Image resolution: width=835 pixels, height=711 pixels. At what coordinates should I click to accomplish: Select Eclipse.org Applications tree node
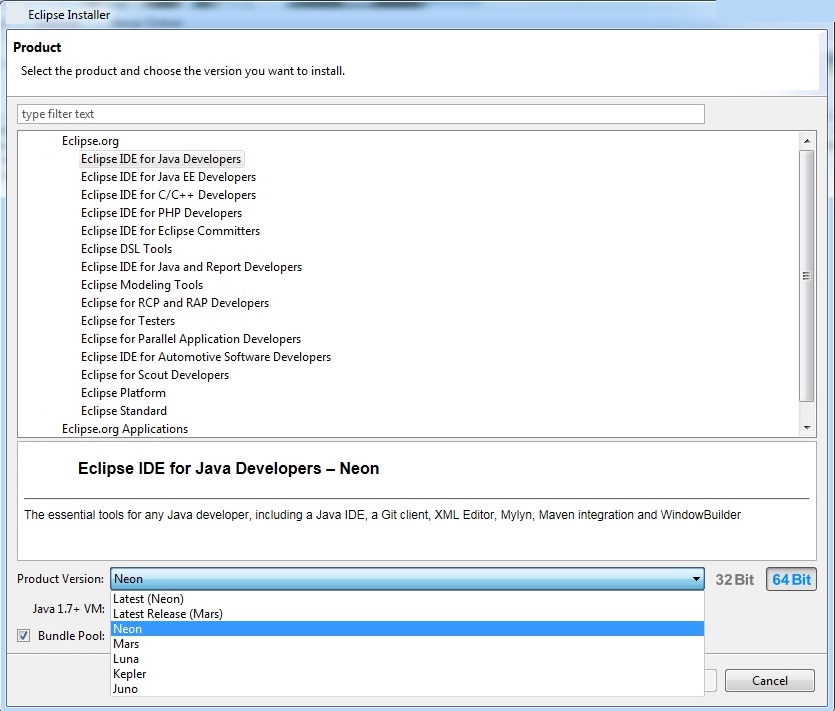click(x=125, y=429)
